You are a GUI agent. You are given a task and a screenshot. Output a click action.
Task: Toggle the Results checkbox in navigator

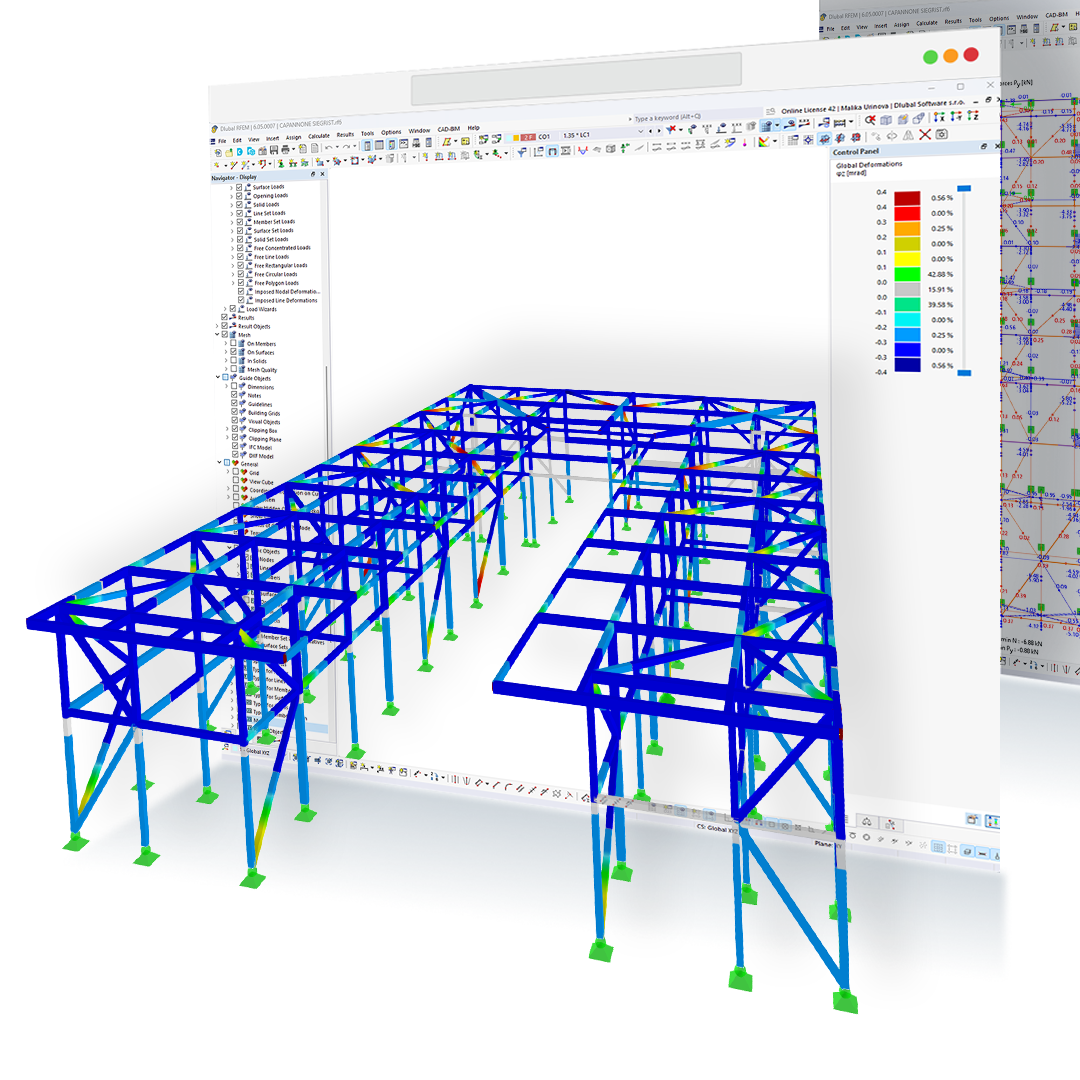pyautogui.click(x=225, y=317)
